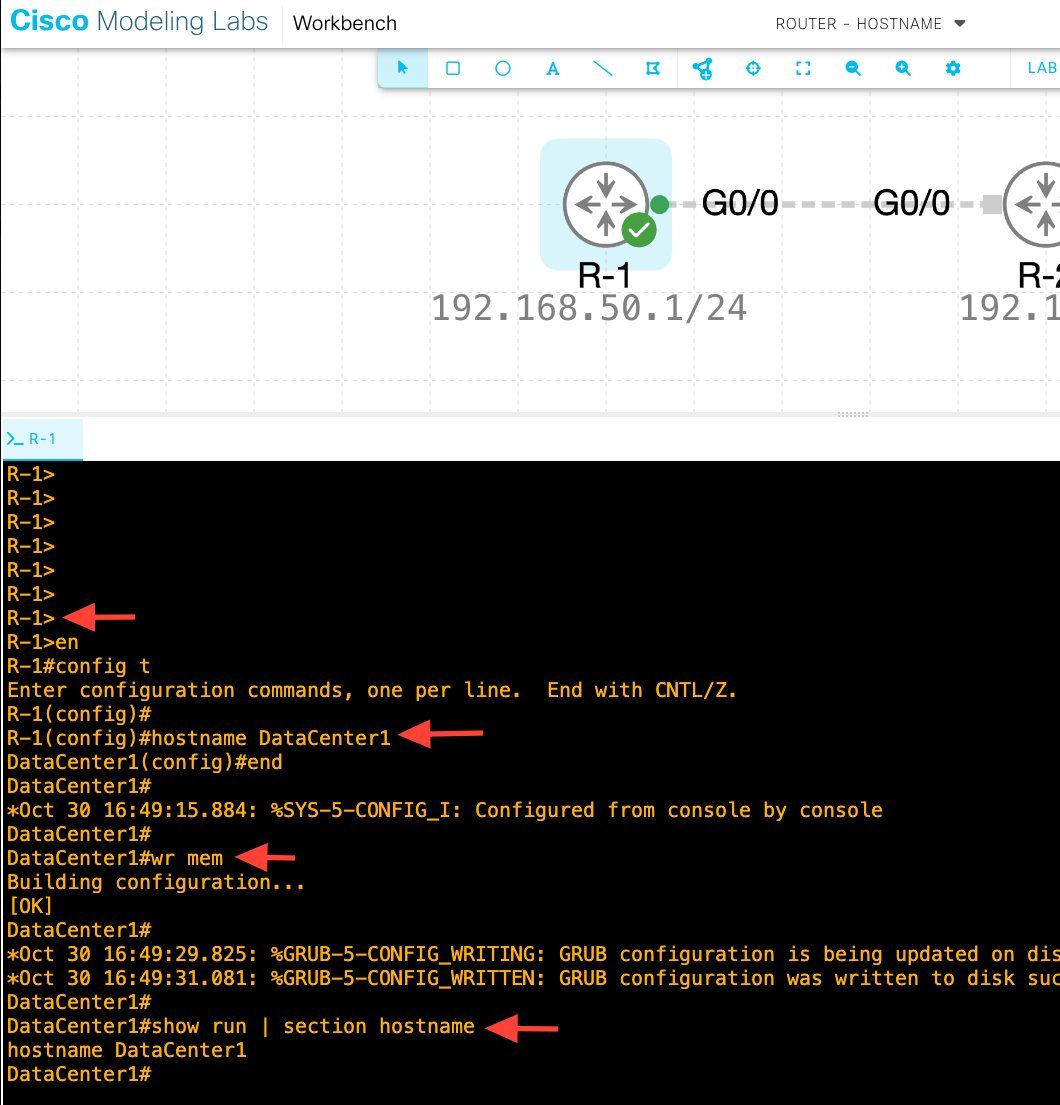Click the Cisco Modeling Labs logo
Viewport: 1060px width, 1105px height.
pyautogui.click(x=139, y=22)
